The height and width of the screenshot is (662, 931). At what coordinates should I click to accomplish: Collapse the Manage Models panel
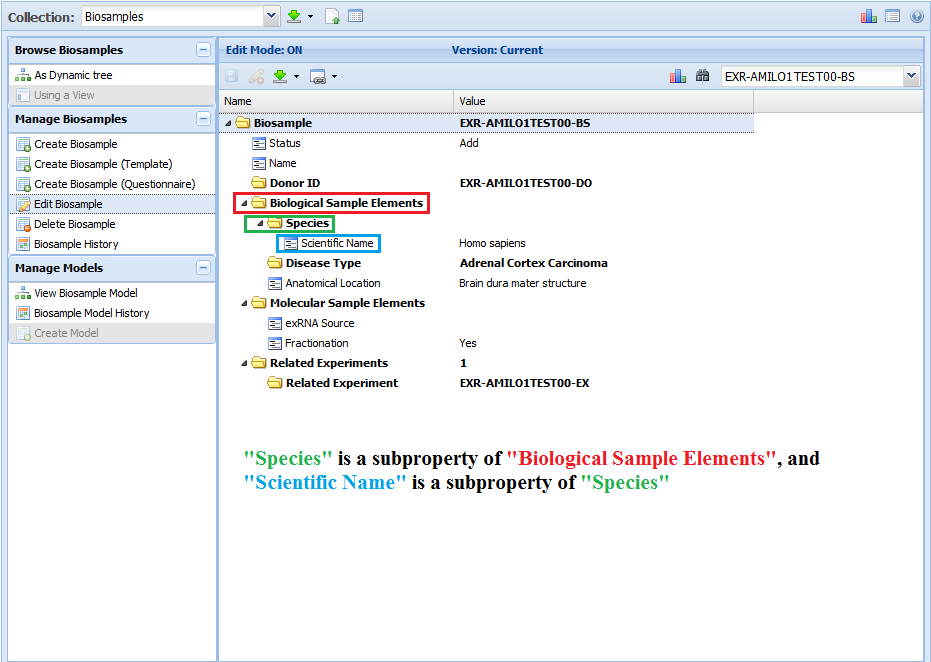coord(203,268)
